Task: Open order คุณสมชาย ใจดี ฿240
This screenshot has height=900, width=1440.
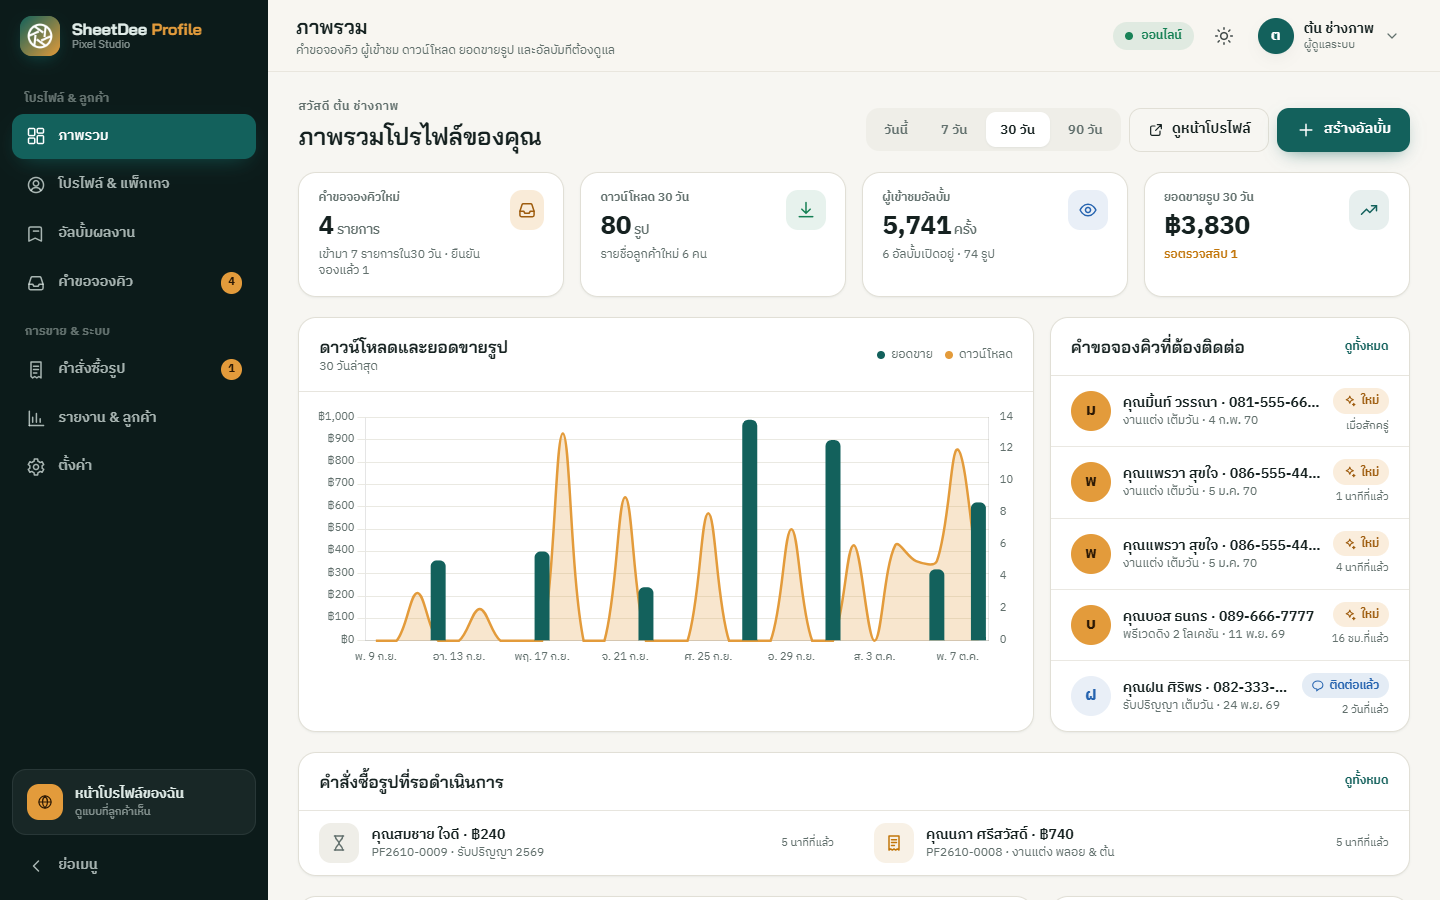Action: tap(576, 843)
